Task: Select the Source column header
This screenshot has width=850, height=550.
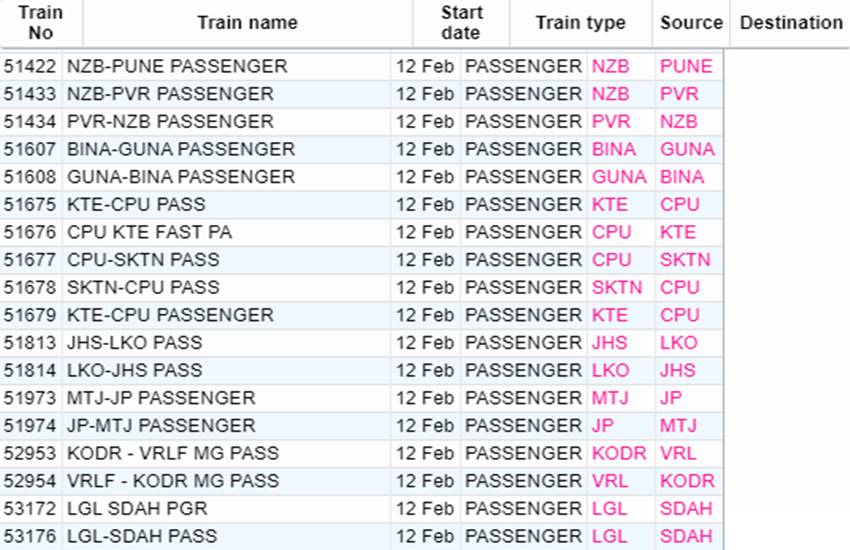Action: (691, 23)
